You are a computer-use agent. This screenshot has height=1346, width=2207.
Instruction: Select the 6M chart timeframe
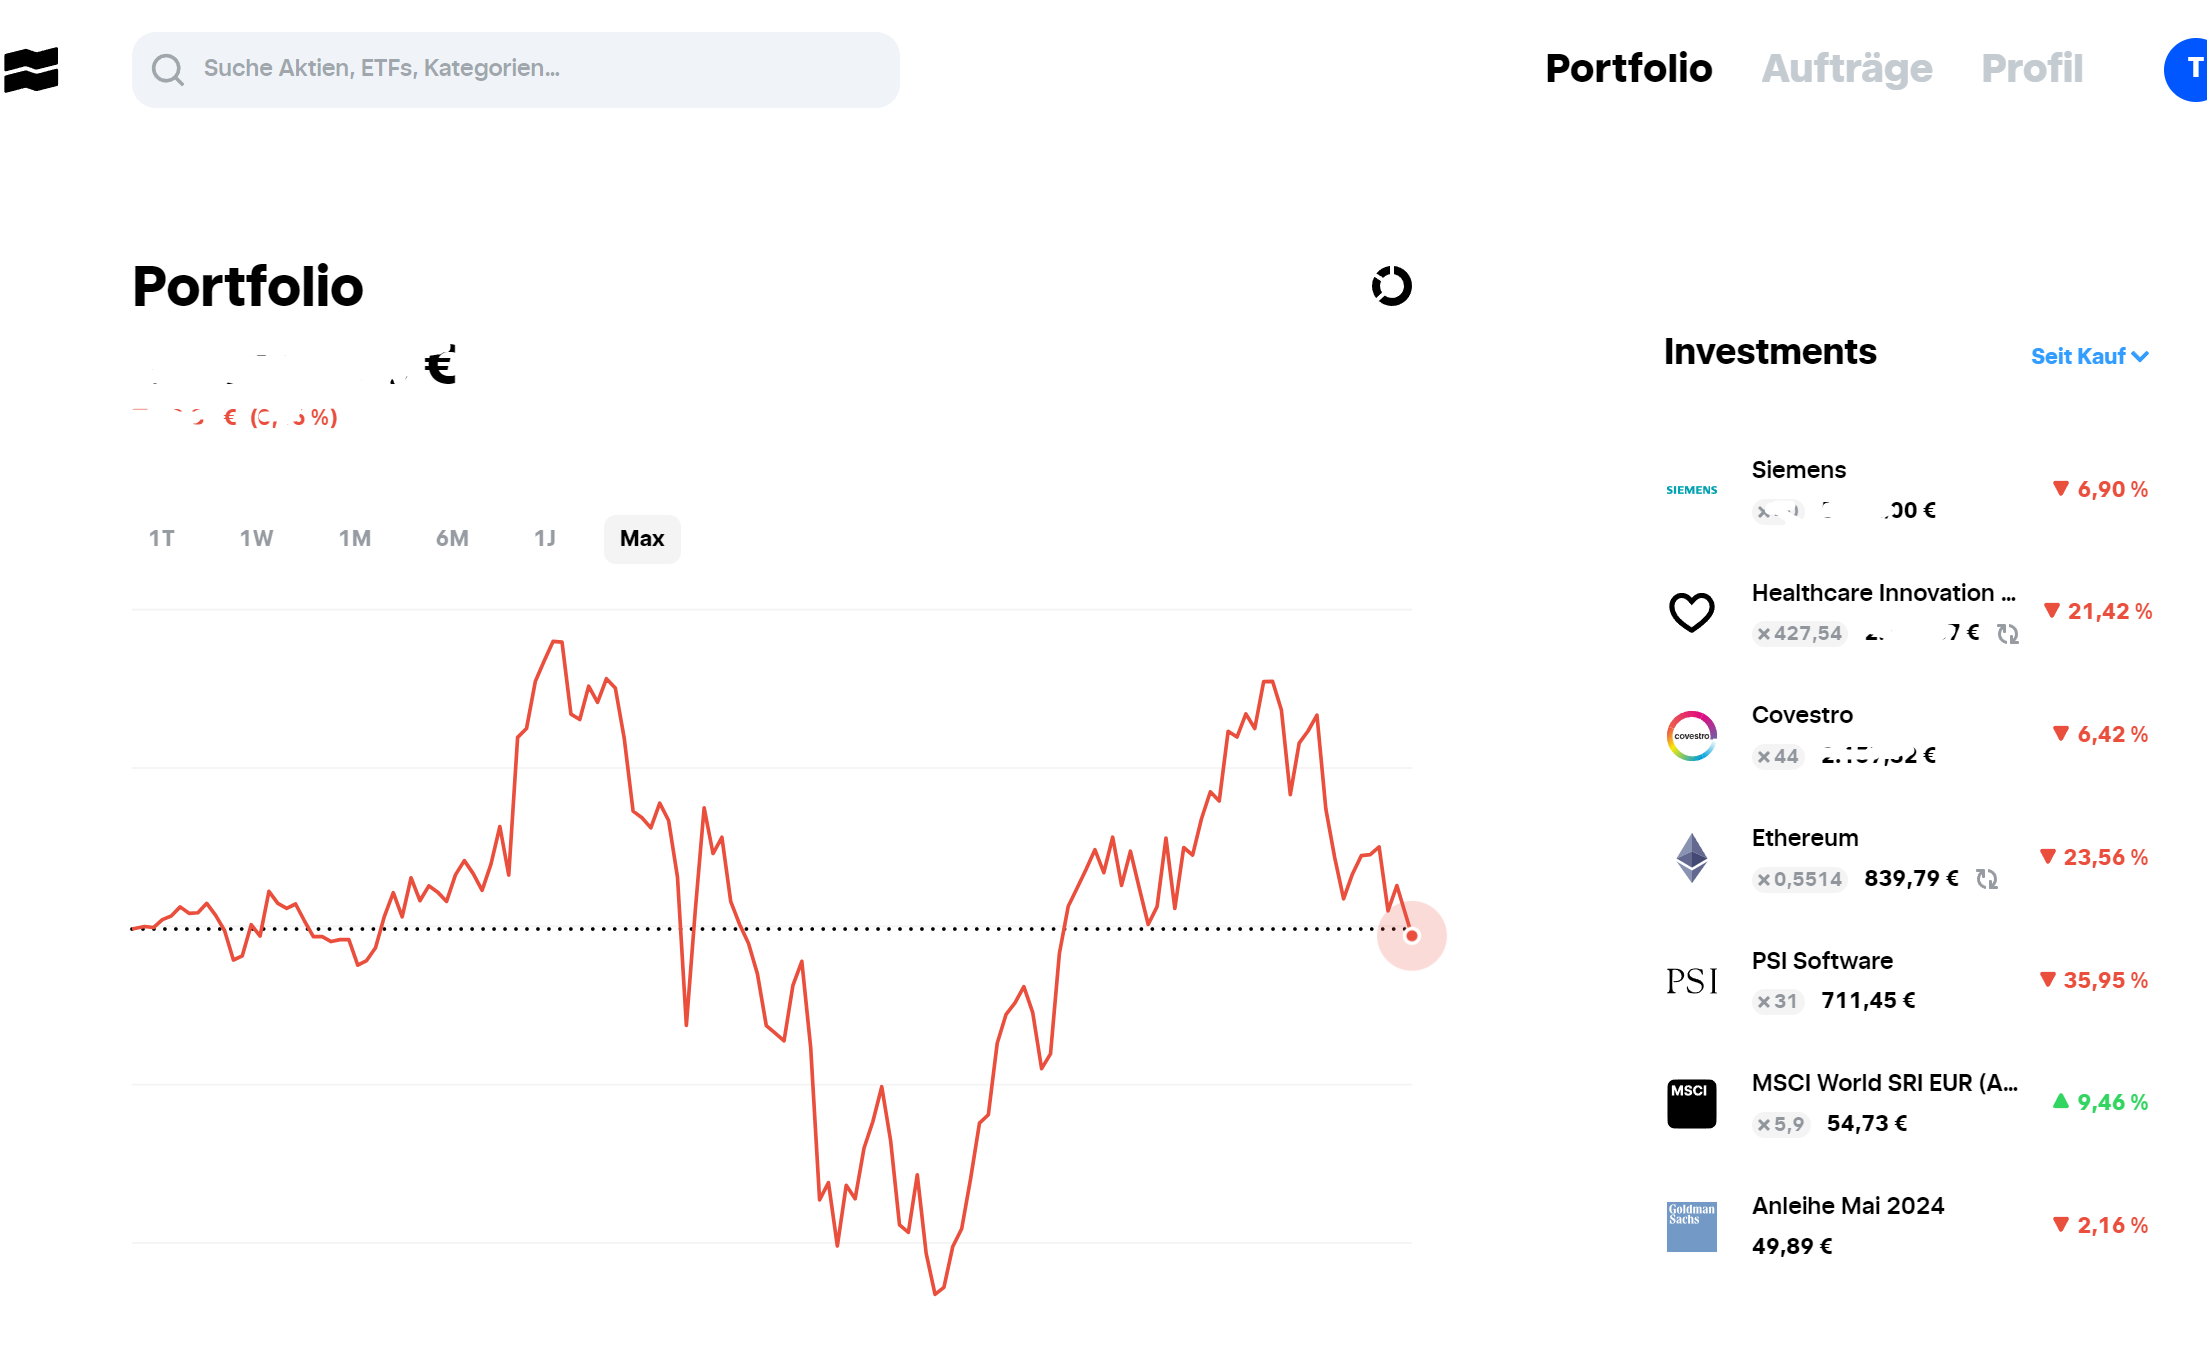(452, 539)
